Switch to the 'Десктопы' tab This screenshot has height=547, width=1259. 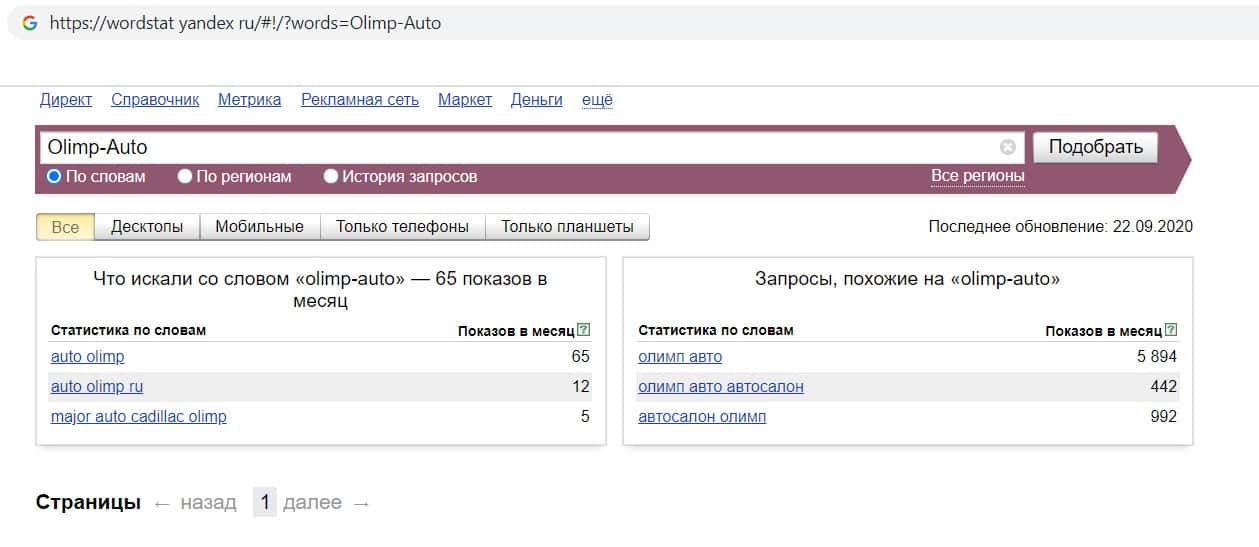[x=147, y=227]
